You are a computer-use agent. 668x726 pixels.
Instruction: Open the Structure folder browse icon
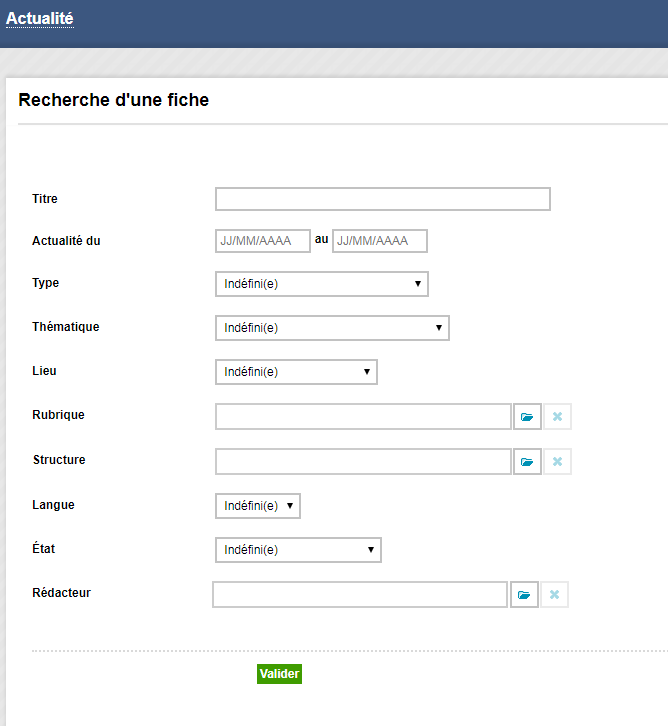(x=527, y=462)
